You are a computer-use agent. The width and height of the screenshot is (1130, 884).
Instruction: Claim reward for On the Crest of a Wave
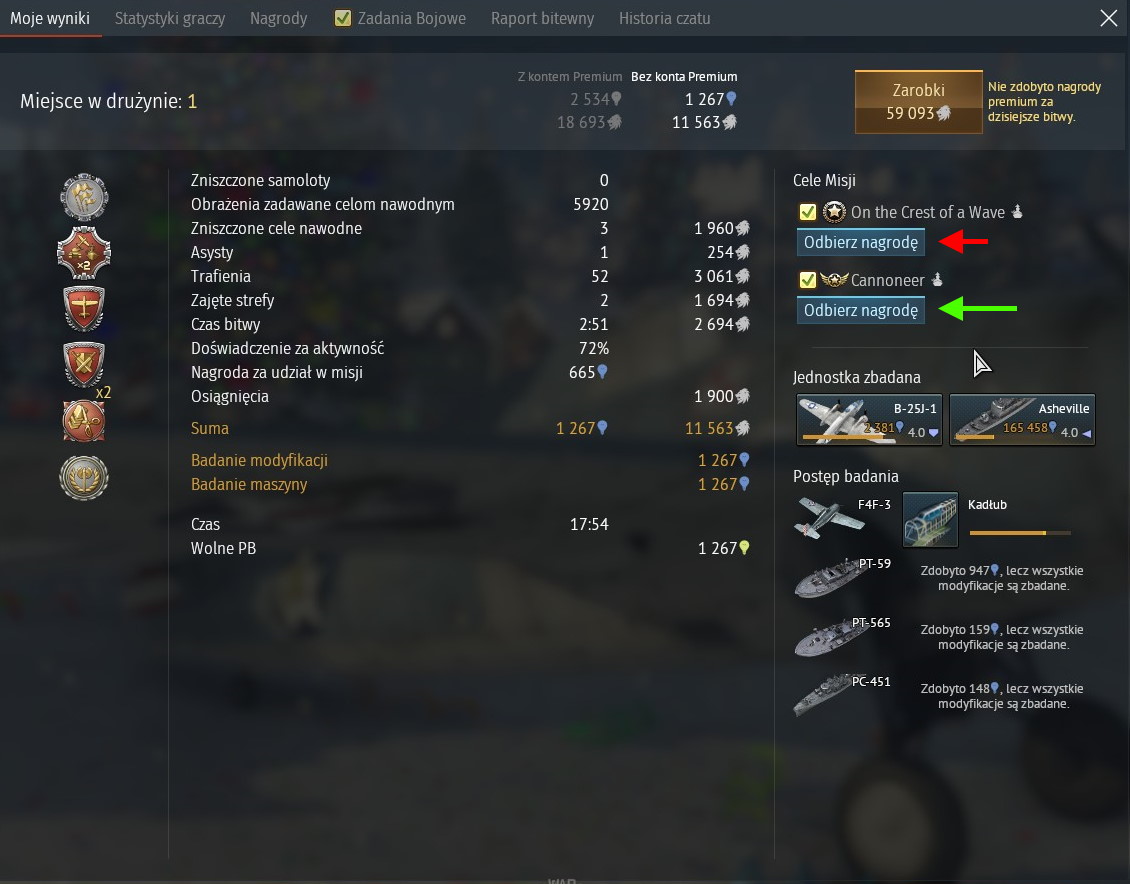[860, 242]
